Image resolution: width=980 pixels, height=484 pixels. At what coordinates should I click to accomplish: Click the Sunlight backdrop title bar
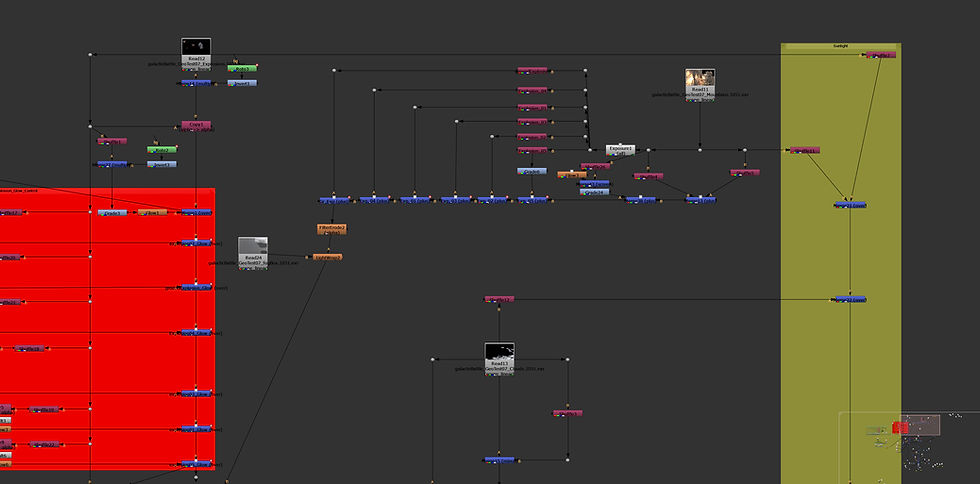[x=841, y=46]
